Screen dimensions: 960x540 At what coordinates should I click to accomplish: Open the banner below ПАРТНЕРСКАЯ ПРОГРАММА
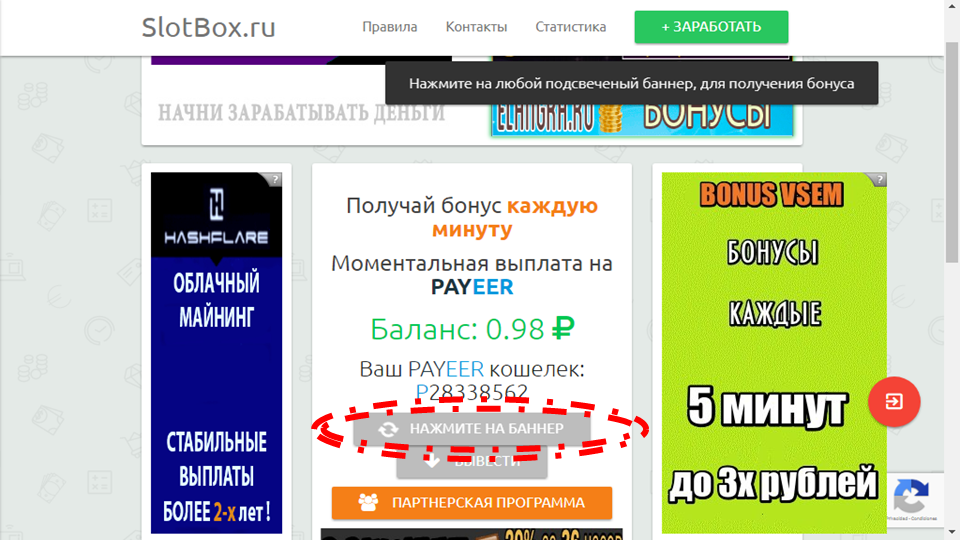[x=472, y=534]
